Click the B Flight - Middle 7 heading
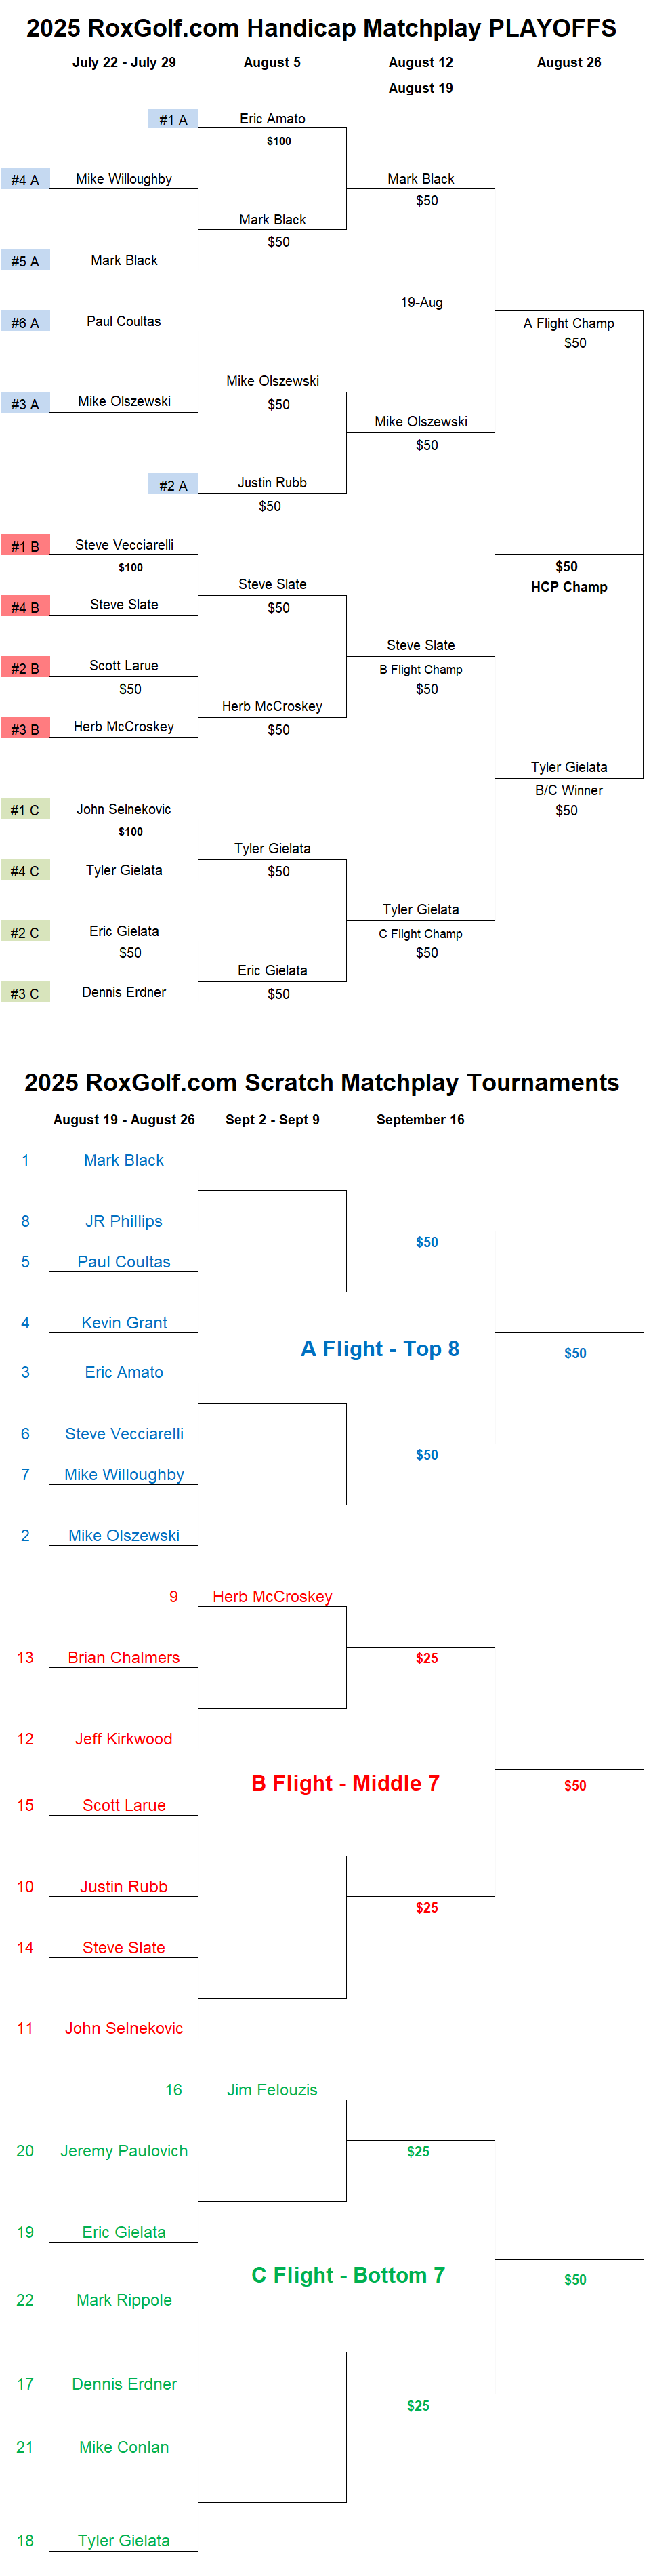The height and width of the screenshot is (2576, 672). click(x=345, y=1783)
